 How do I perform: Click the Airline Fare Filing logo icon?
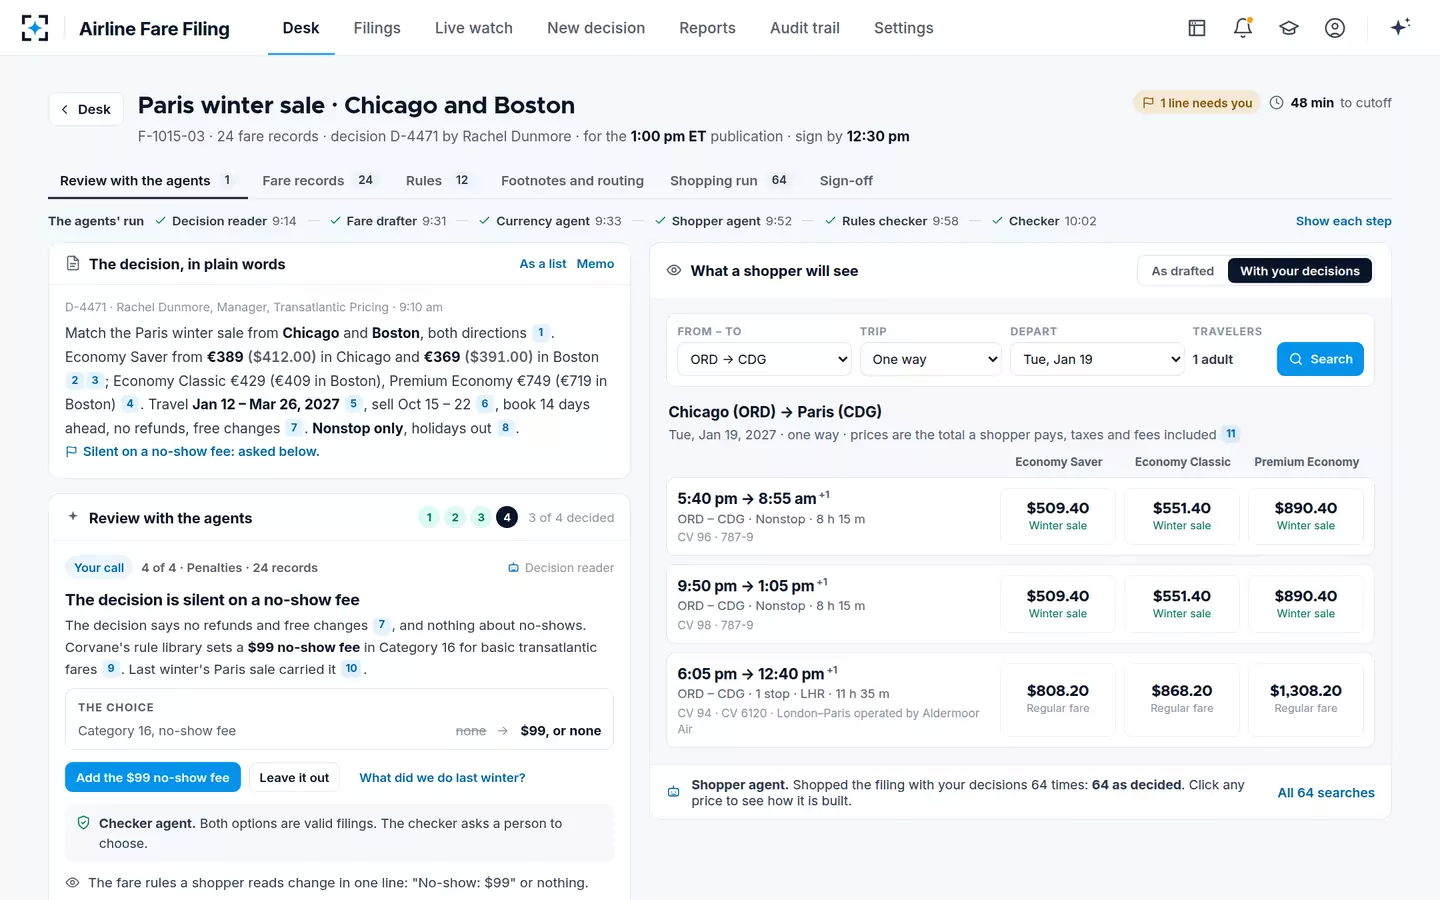click(x=35, y=28)
